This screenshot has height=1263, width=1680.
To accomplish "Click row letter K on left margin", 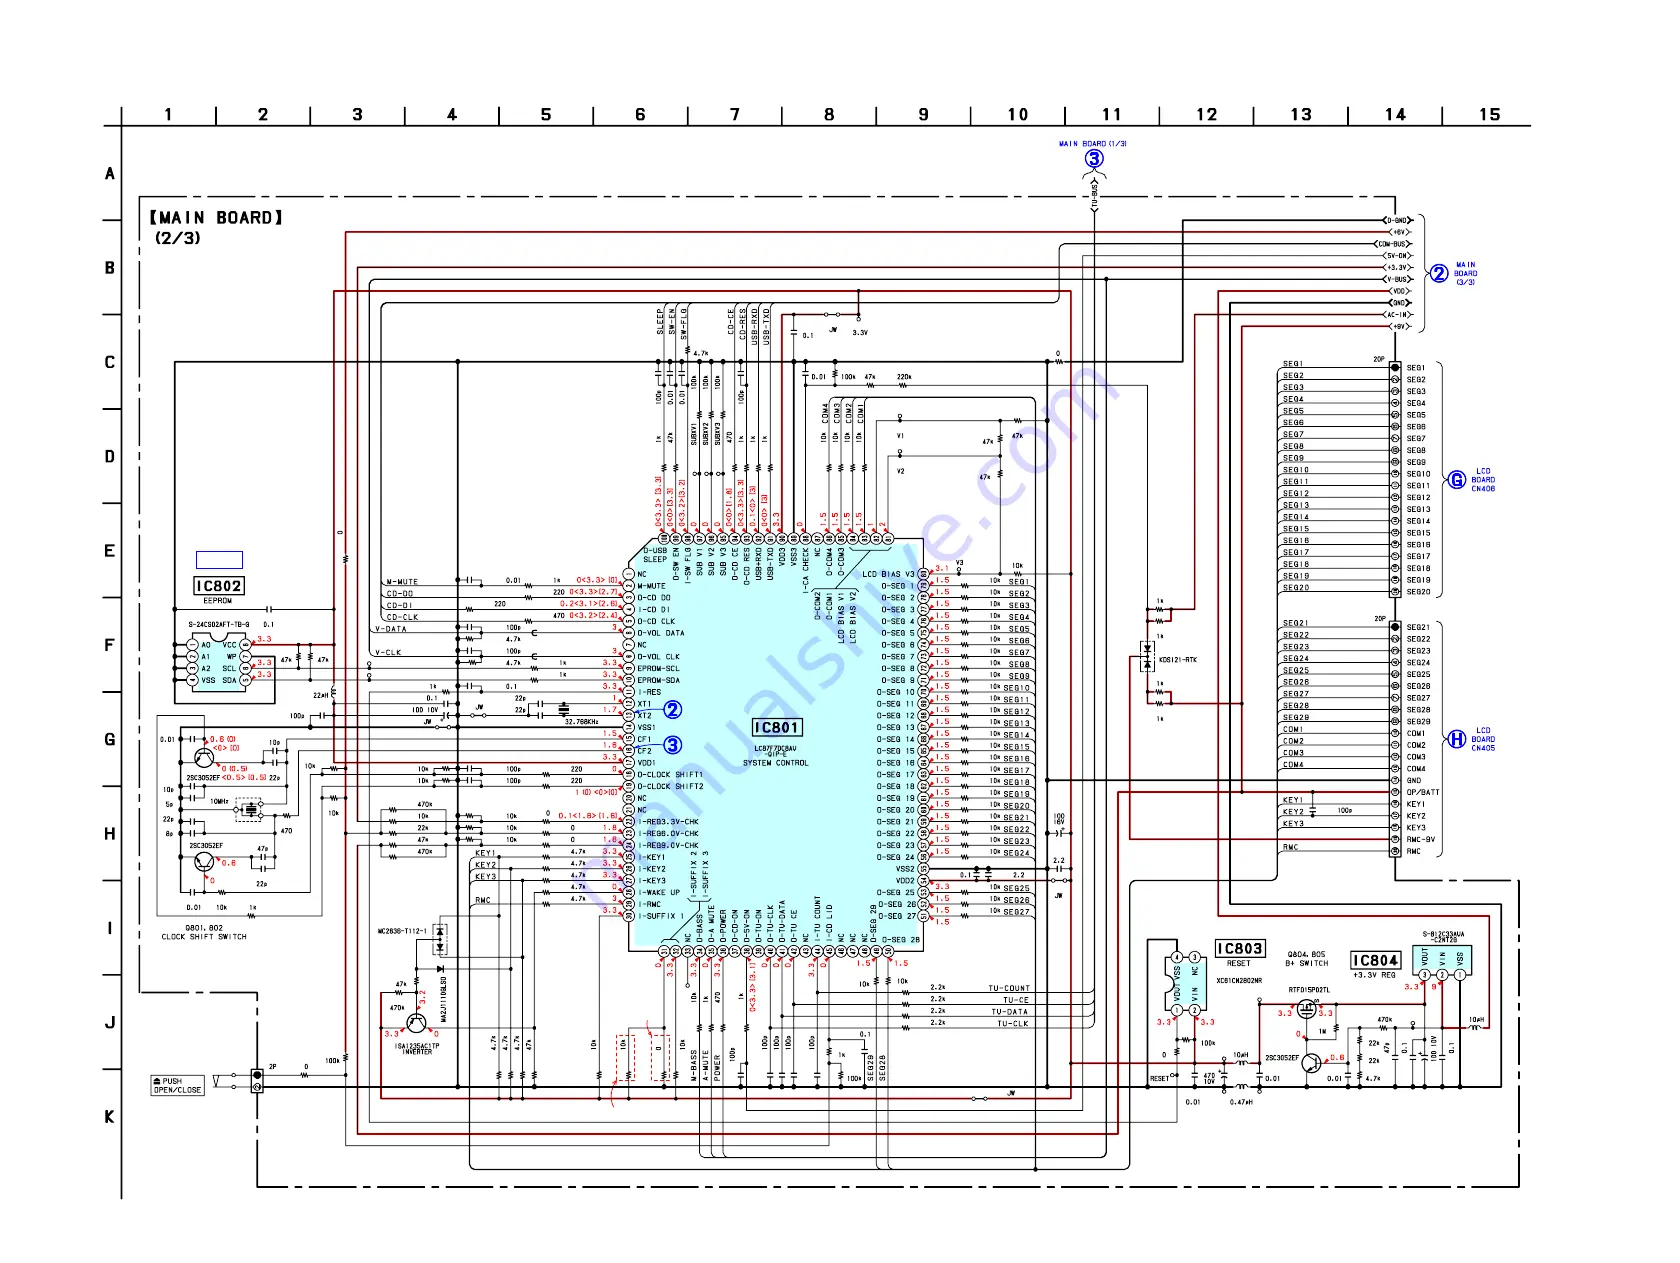I will point(110,1117).
